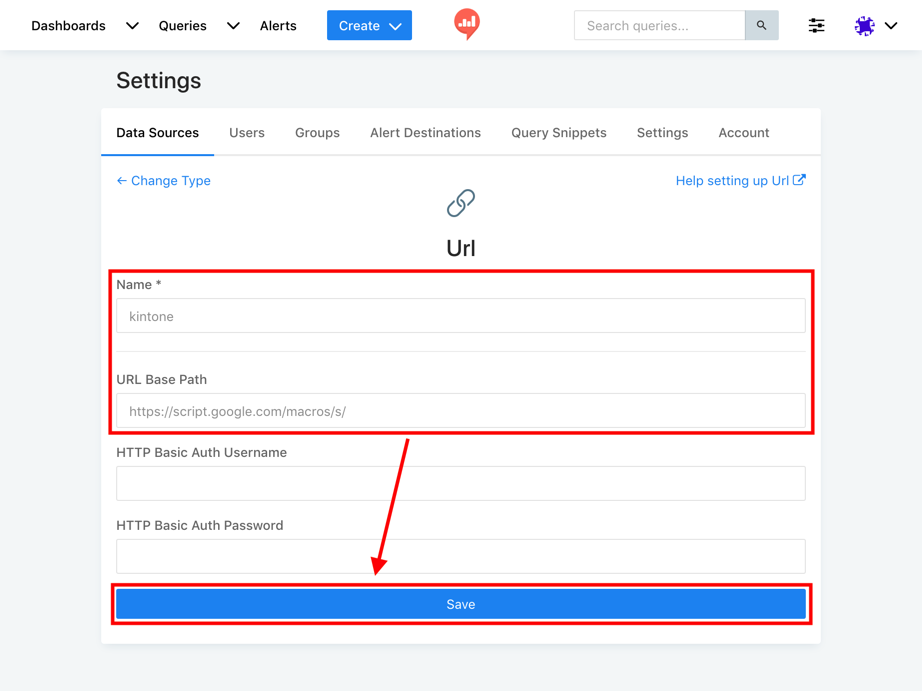Open the Alert Destinations tab
The image size is (922, 691).
tap(425, 133)
